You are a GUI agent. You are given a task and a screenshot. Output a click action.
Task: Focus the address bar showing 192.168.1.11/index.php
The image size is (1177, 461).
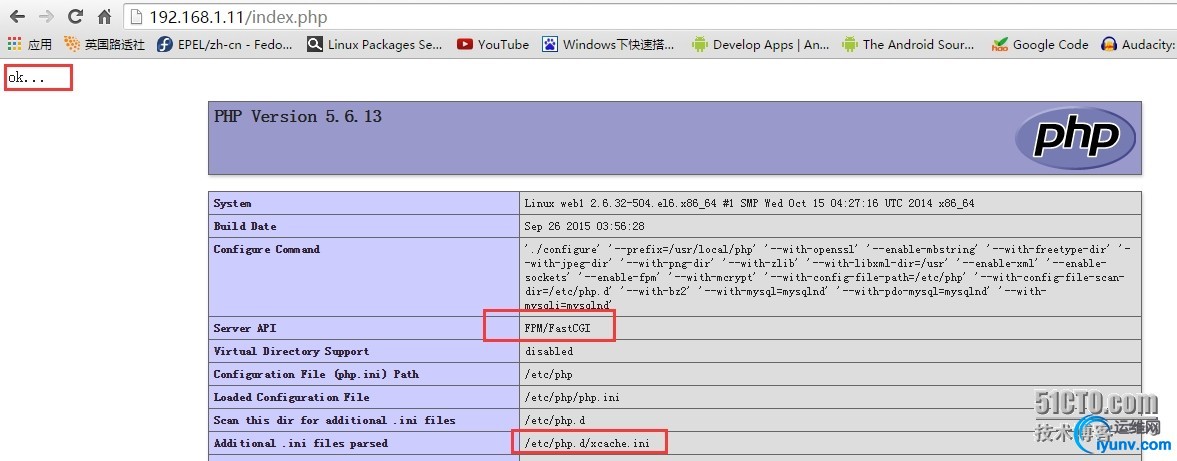pyautogui.click(x=649, y=17)
